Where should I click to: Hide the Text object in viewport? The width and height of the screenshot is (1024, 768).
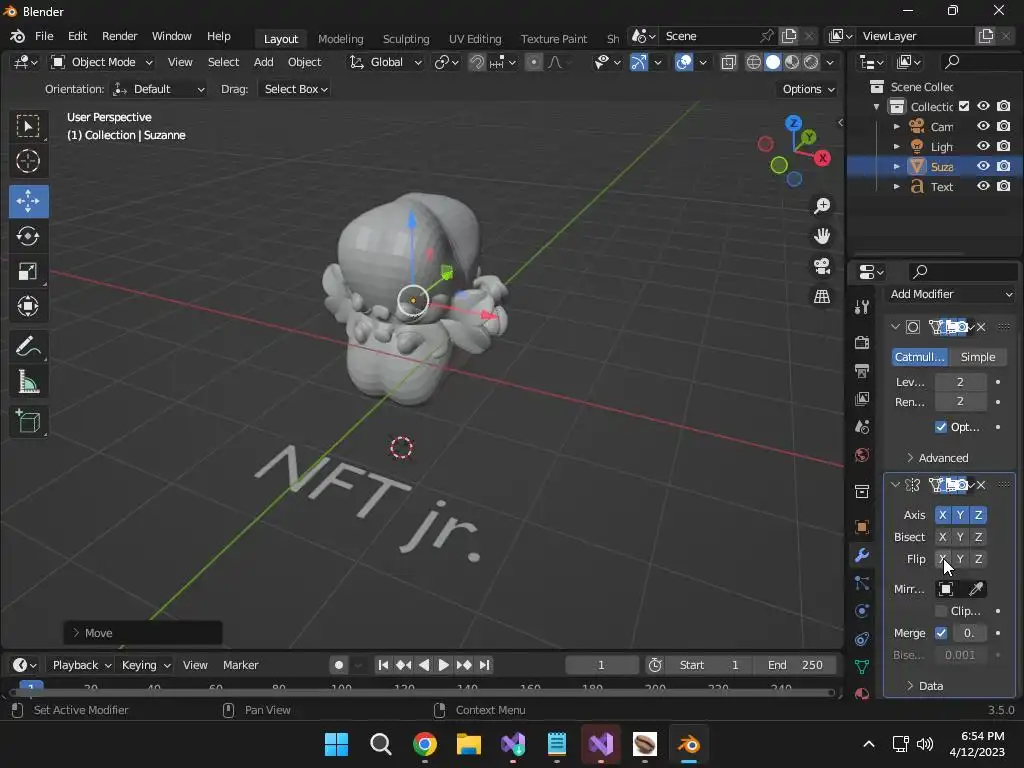coord(983,186)
